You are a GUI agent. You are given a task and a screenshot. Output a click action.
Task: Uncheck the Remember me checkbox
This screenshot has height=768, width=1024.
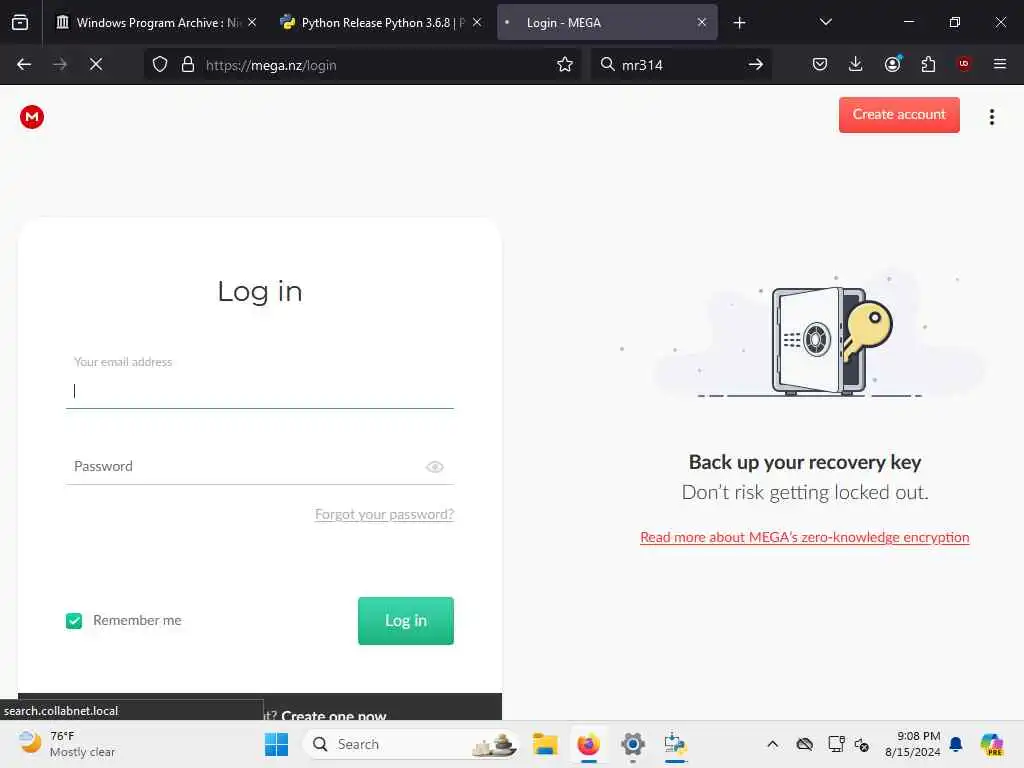click(x=74, y=620)
